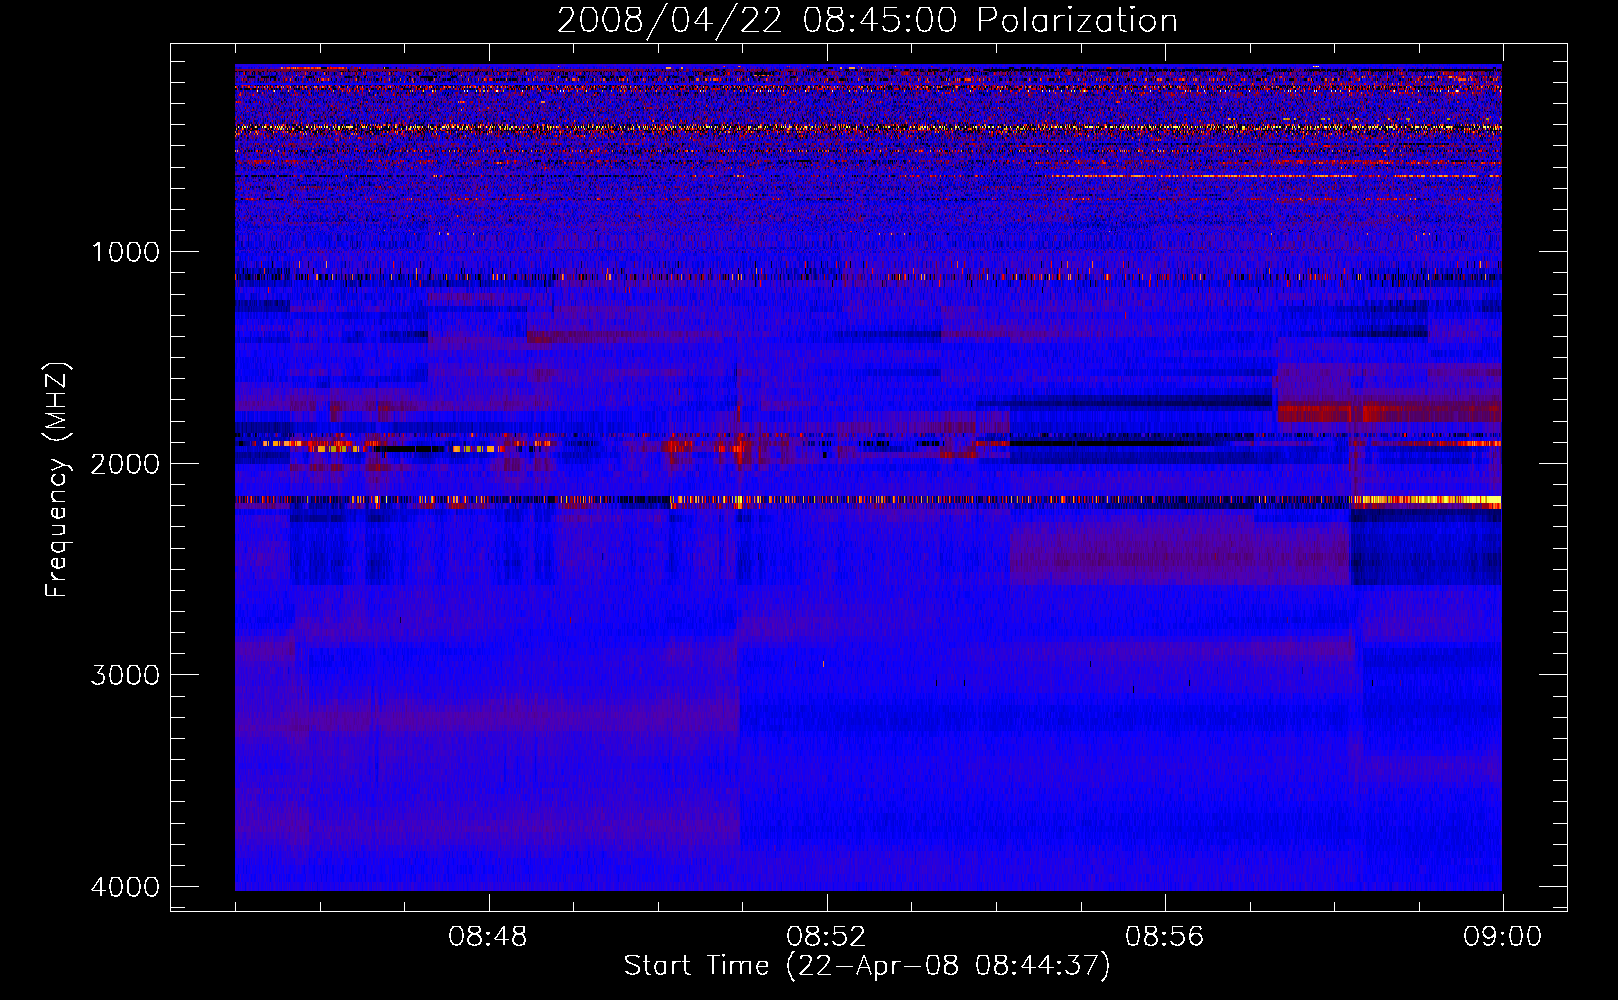
Task: Click the "3000" frequency tick label
Action: [x=125, y=675]
